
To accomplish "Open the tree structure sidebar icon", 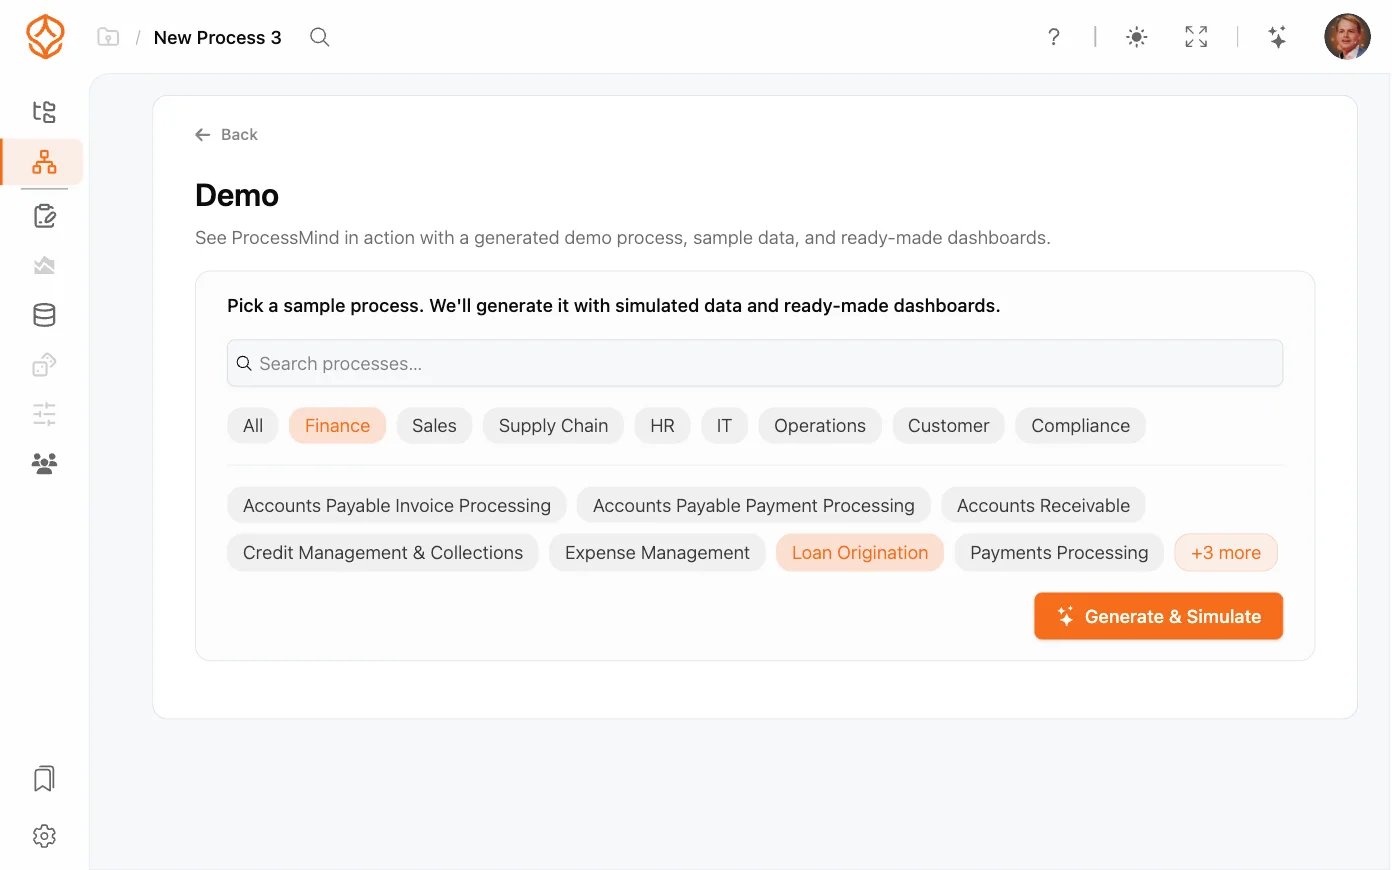I will [44, 112].
